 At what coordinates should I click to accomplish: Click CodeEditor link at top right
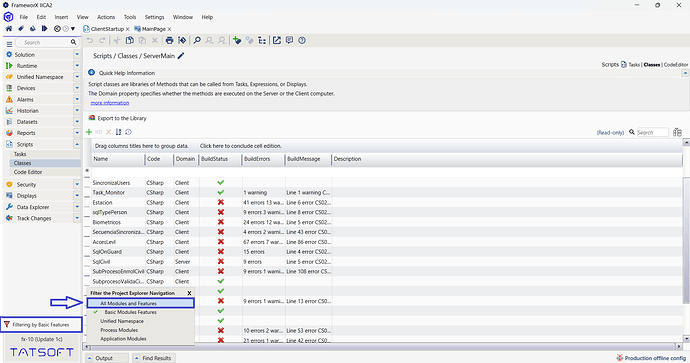click(675, 65)
